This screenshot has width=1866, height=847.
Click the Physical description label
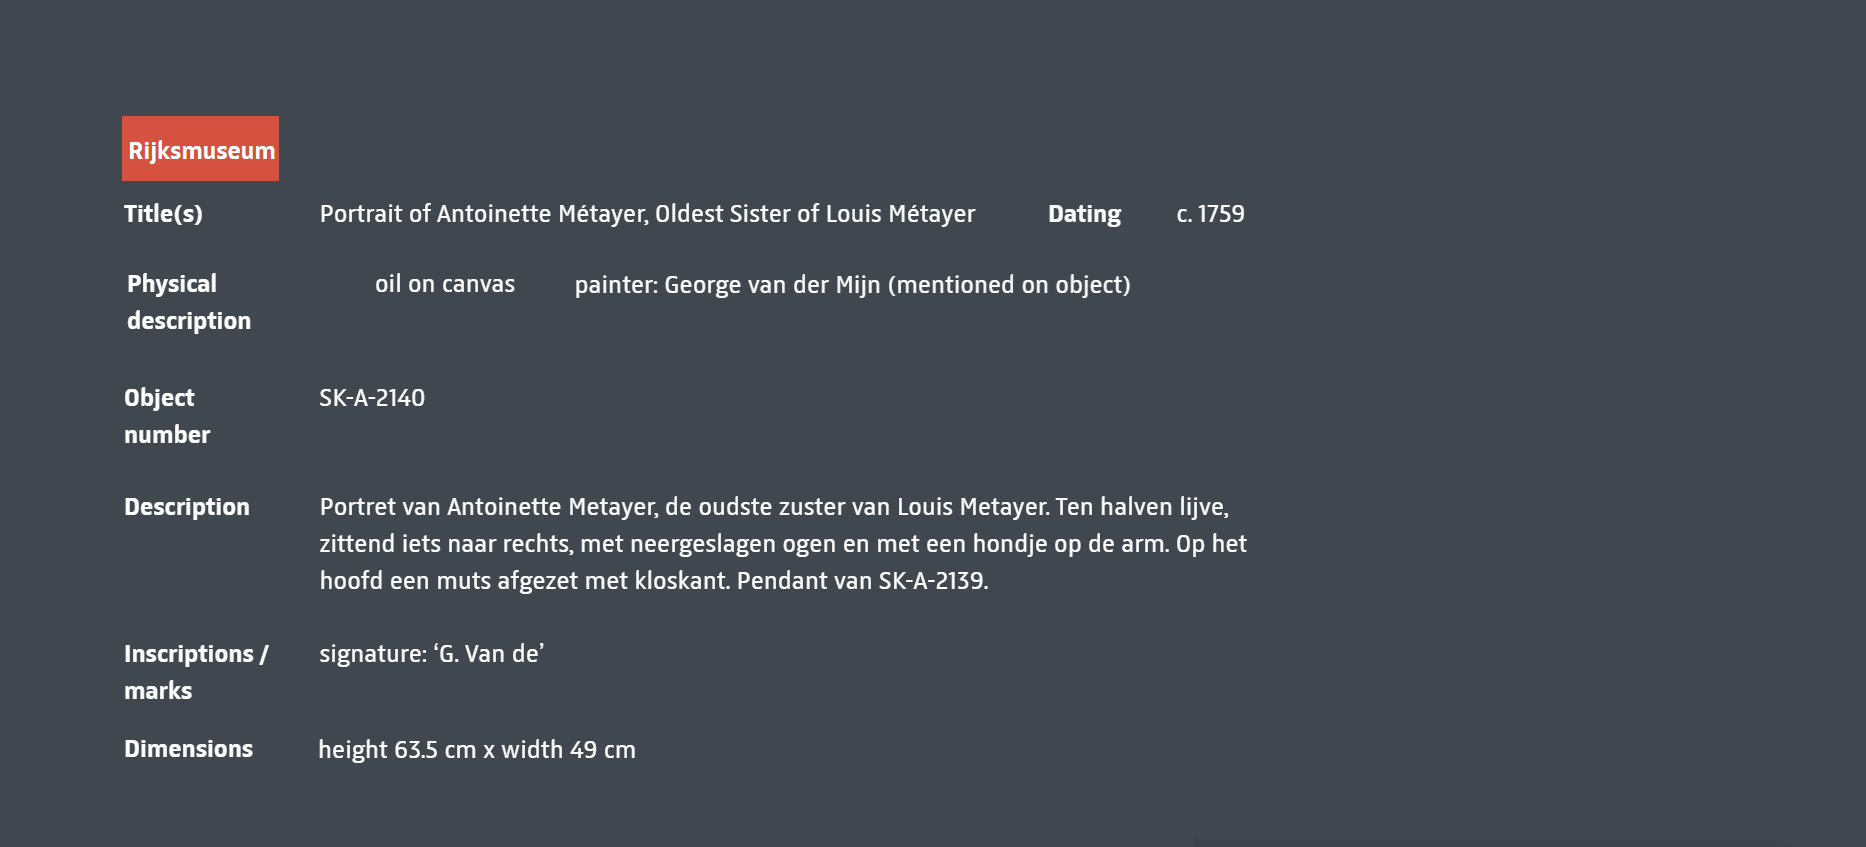(188, 302)
